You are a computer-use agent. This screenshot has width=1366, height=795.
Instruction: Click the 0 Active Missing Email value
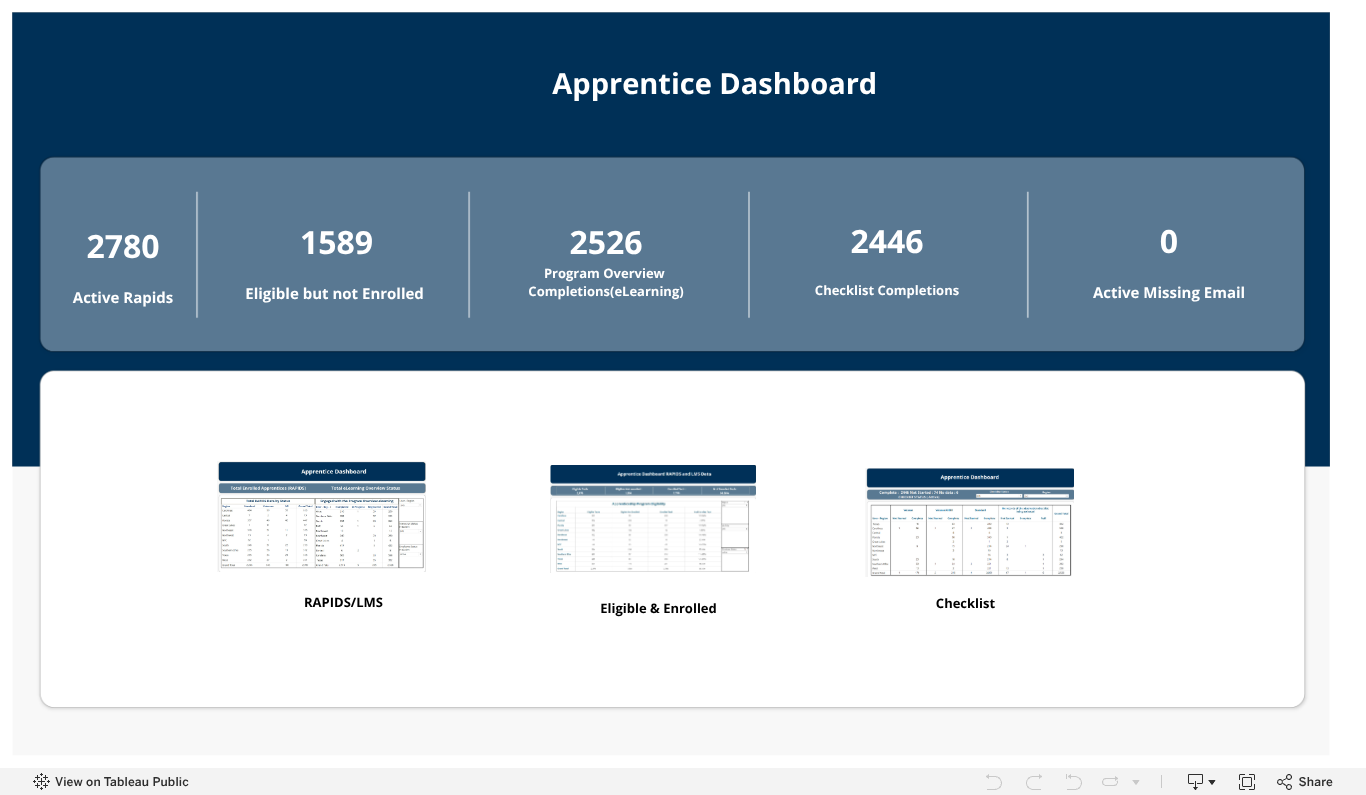[x=1169, y=241]
